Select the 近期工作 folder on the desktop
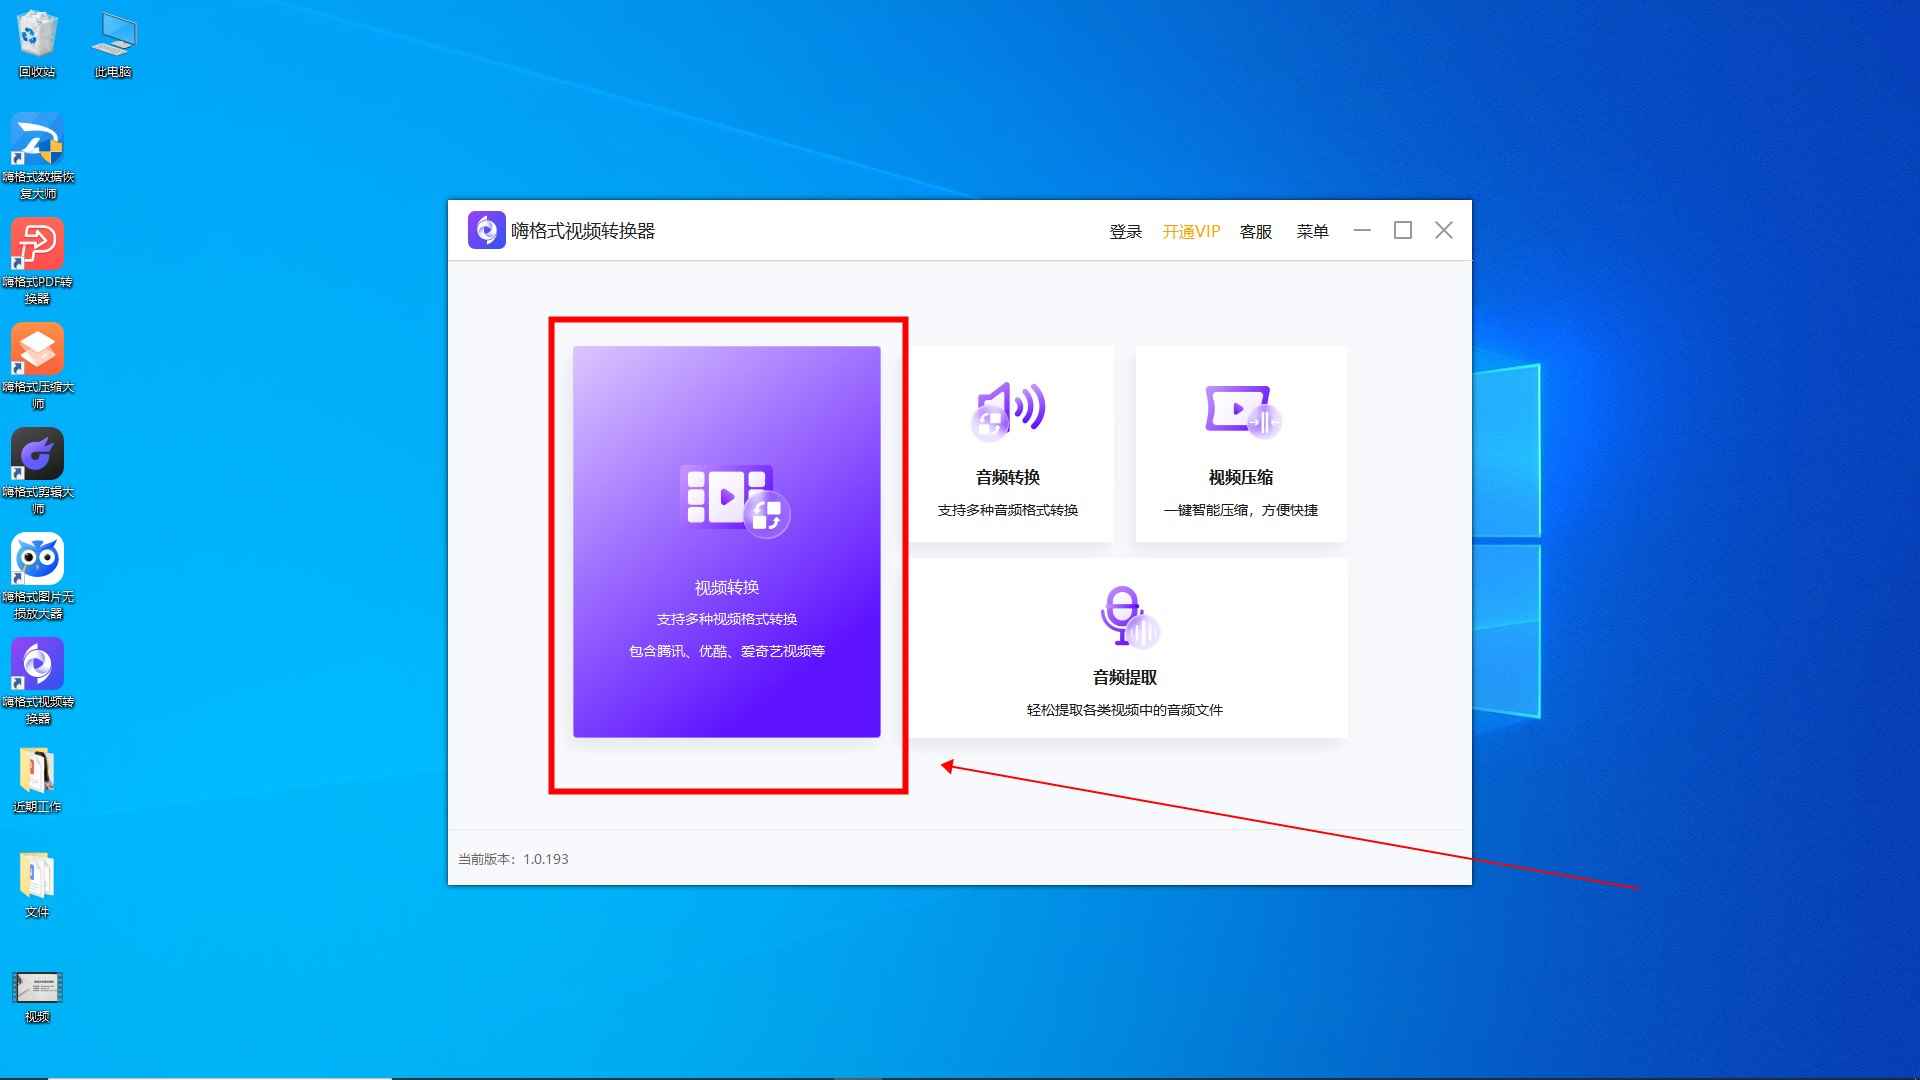This screenshot has height=1080, width=1920. (37, 772)
